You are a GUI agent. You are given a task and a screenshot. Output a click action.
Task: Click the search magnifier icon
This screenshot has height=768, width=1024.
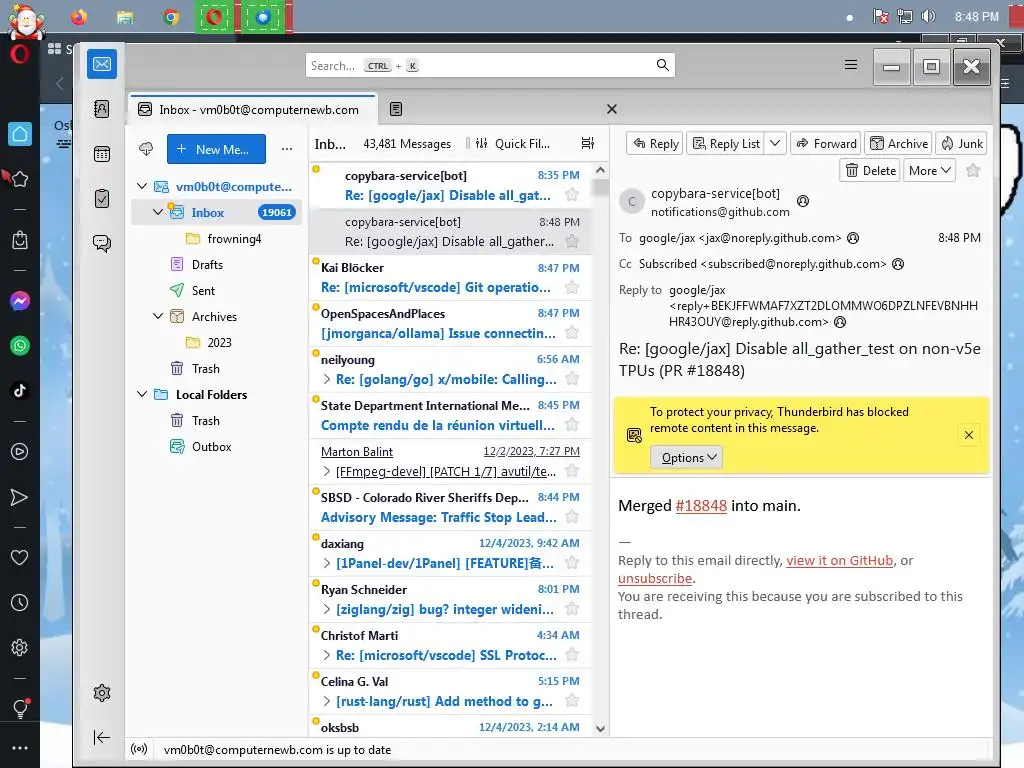(x=662, y=65)
